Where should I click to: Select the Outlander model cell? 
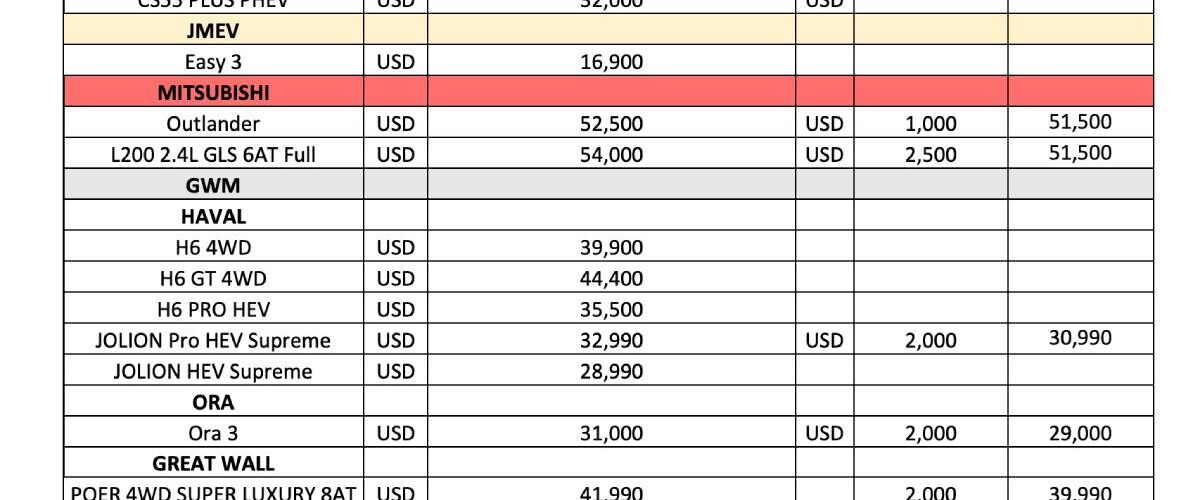tap(214, 124)
